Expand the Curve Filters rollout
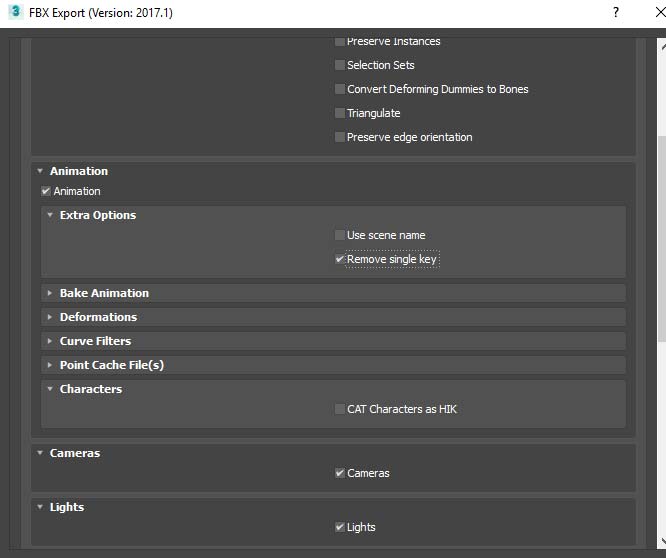 (50, 341)
